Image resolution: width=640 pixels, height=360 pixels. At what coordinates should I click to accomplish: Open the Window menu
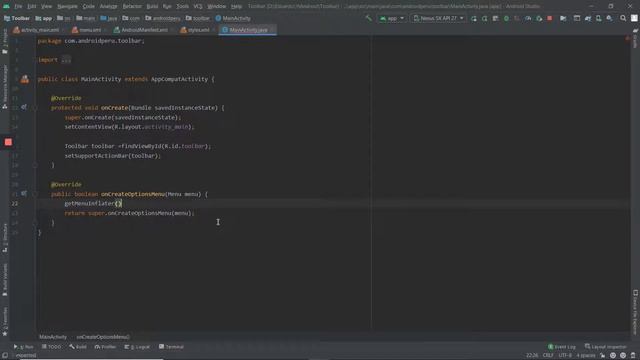point(217,6)
